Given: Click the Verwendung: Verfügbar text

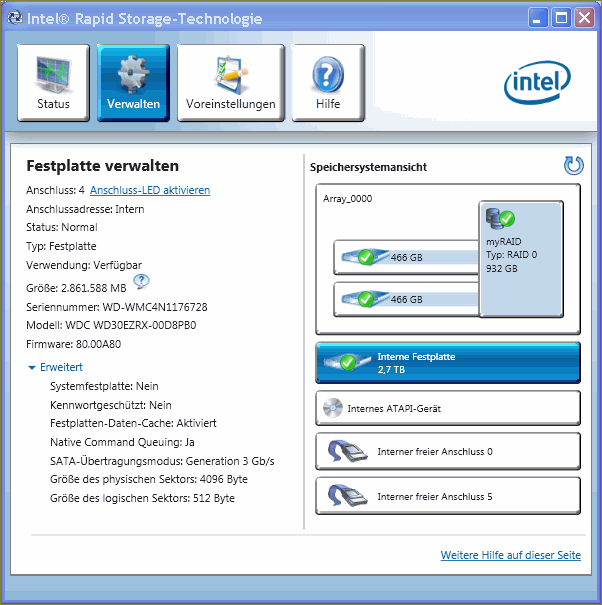Looking at the screenshot, I should tap(84, 265).
